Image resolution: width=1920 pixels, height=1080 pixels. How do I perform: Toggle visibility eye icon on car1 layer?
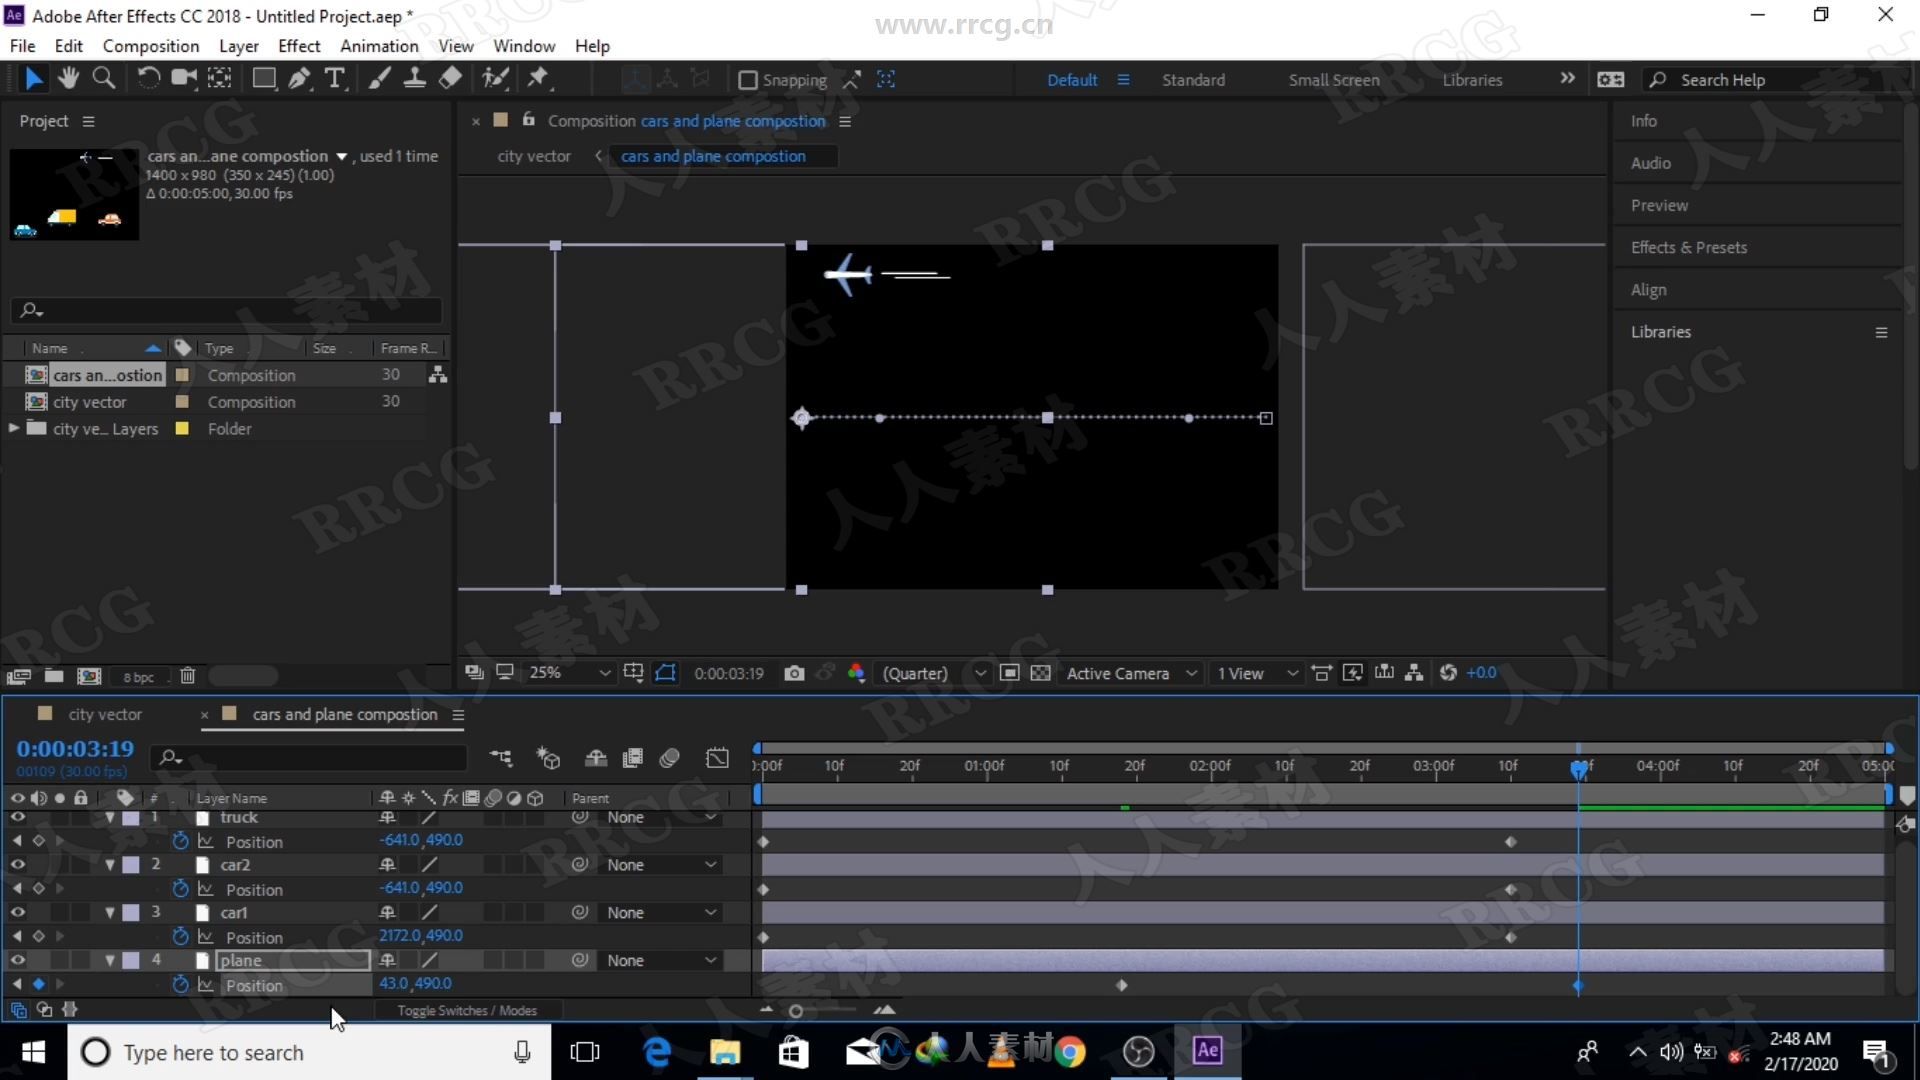point(18,911)
